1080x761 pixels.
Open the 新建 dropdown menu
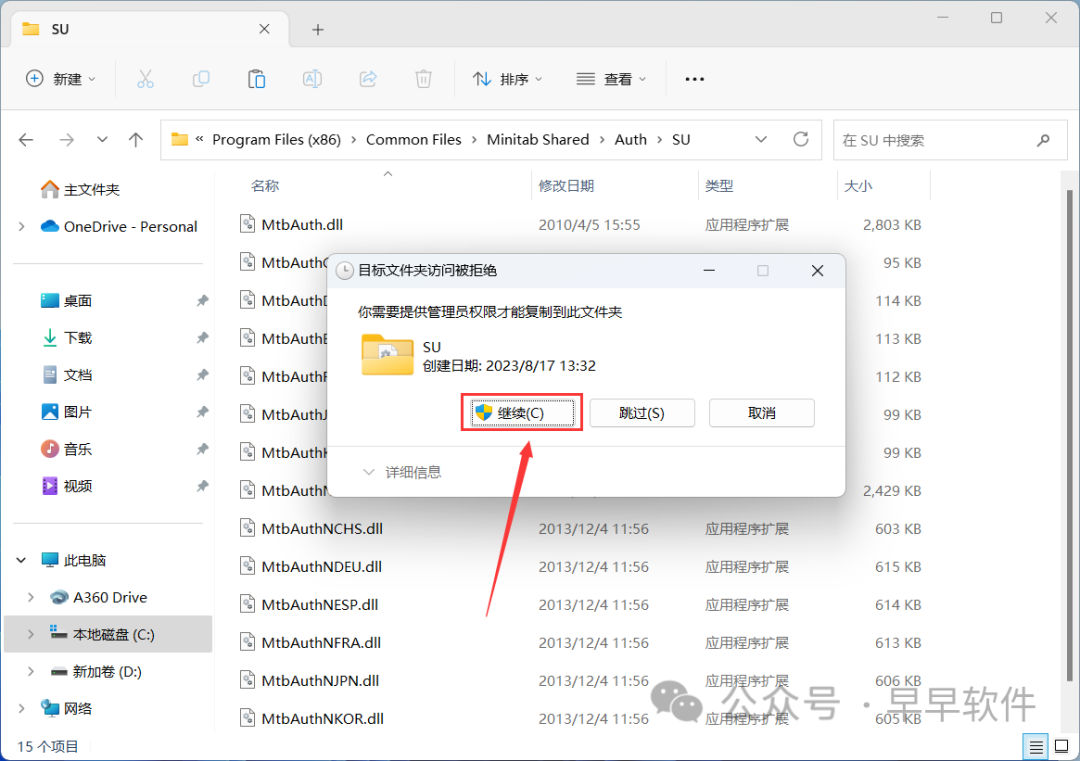coord(61,79)
